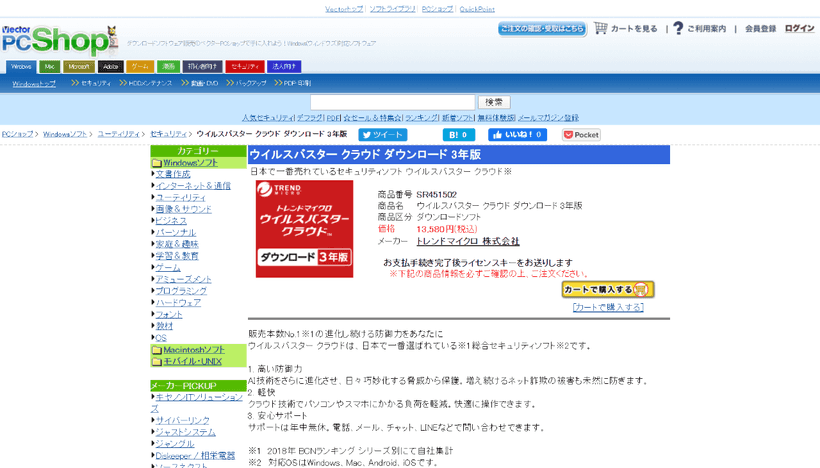Image resolution: width=820 pixels, height=468 pixels.
Task: Click the Windowsソフト folder icon
Action: click(157, 163)
